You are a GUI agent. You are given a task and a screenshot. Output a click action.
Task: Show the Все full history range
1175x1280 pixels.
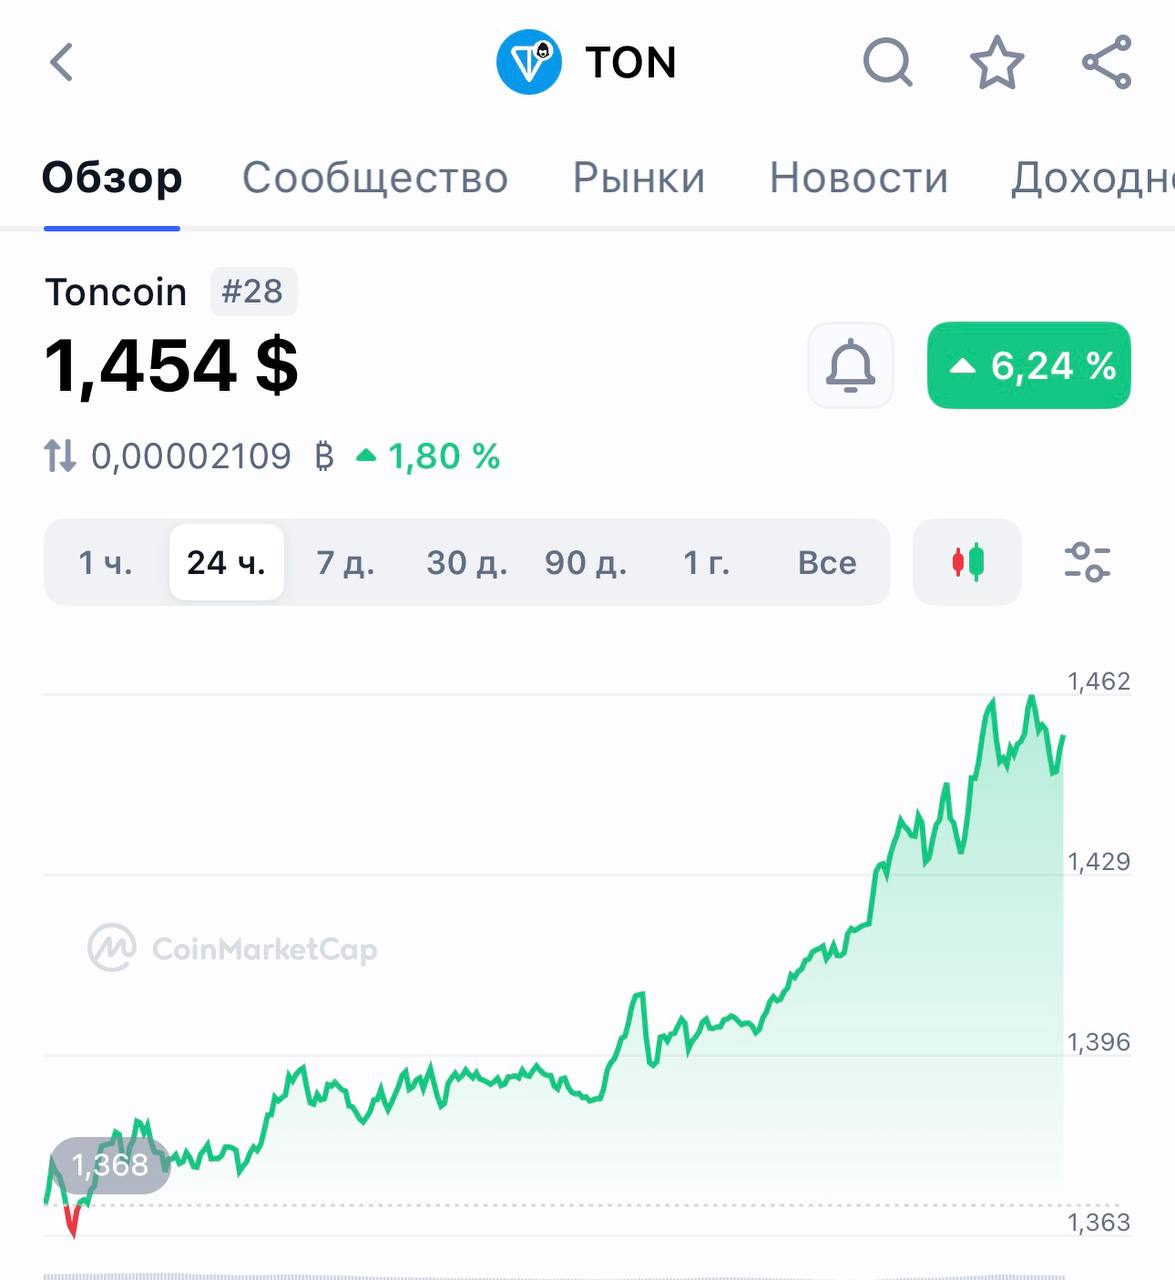(827, 563)
